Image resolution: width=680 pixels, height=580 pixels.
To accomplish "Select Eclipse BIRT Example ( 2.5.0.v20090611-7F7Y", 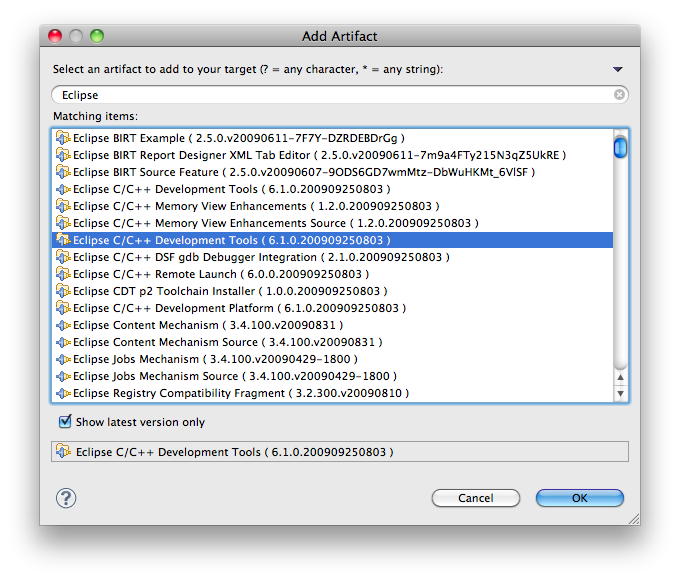I will [x=332, y=138].
